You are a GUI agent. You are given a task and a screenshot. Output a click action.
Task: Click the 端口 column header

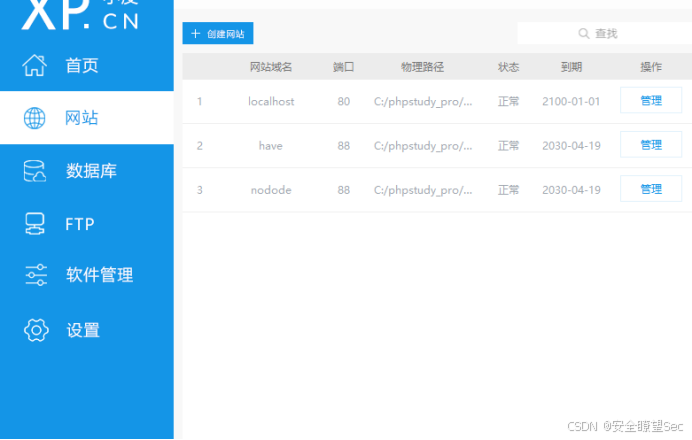(x=343, y=67)
